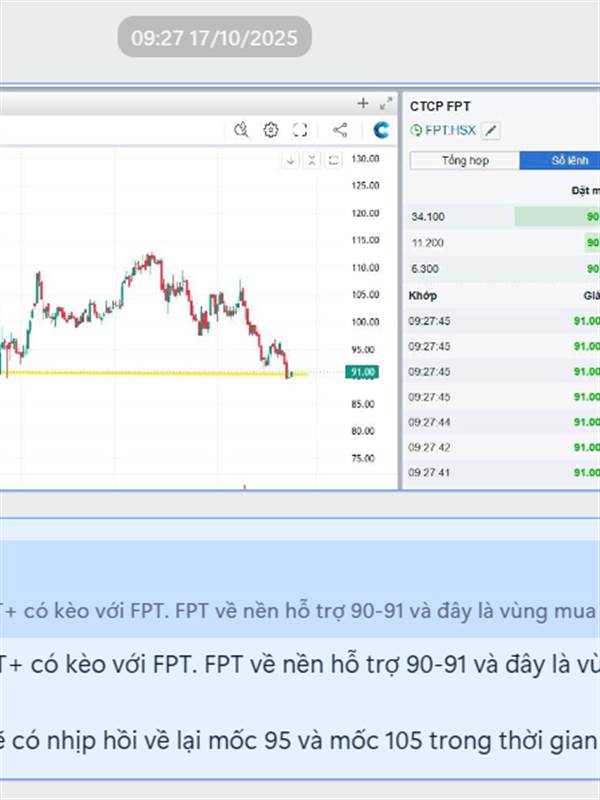This screenshot has height=800, width=600.
Task: Click the 120.00 price axis label
Action: tap(365, 213)
